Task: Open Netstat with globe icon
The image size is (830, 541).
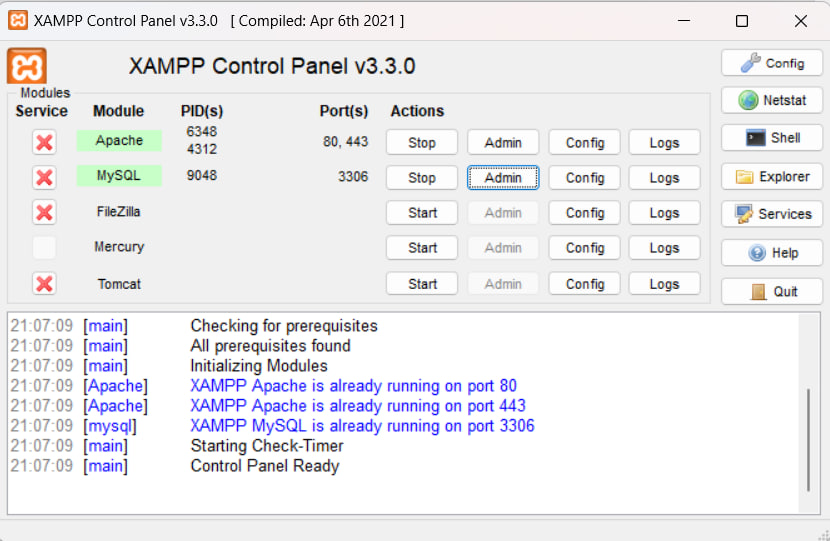Action: 772,100
